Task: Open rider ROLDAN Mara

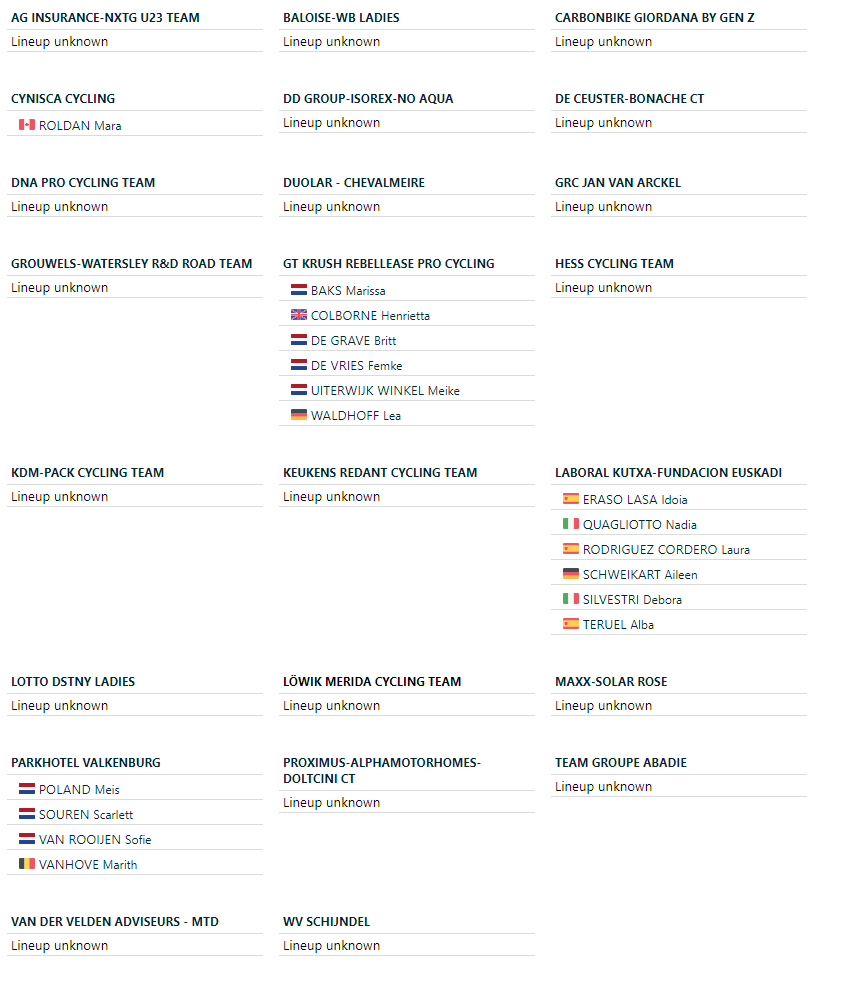Action: 80,125
